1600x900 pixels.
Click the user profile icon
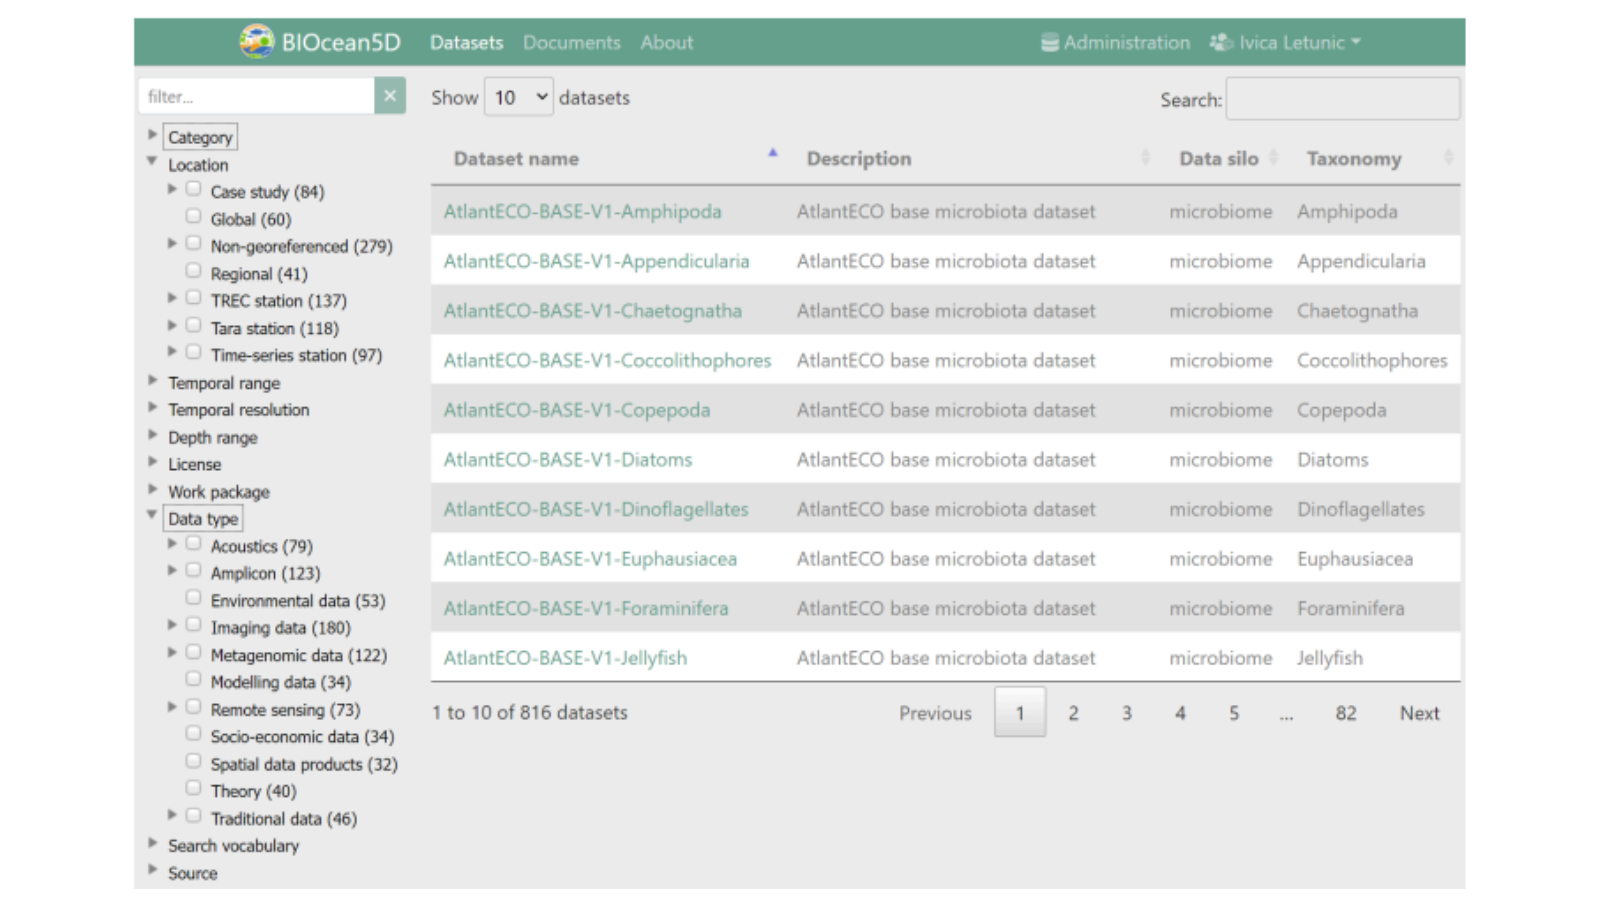tap(1220, 42)
